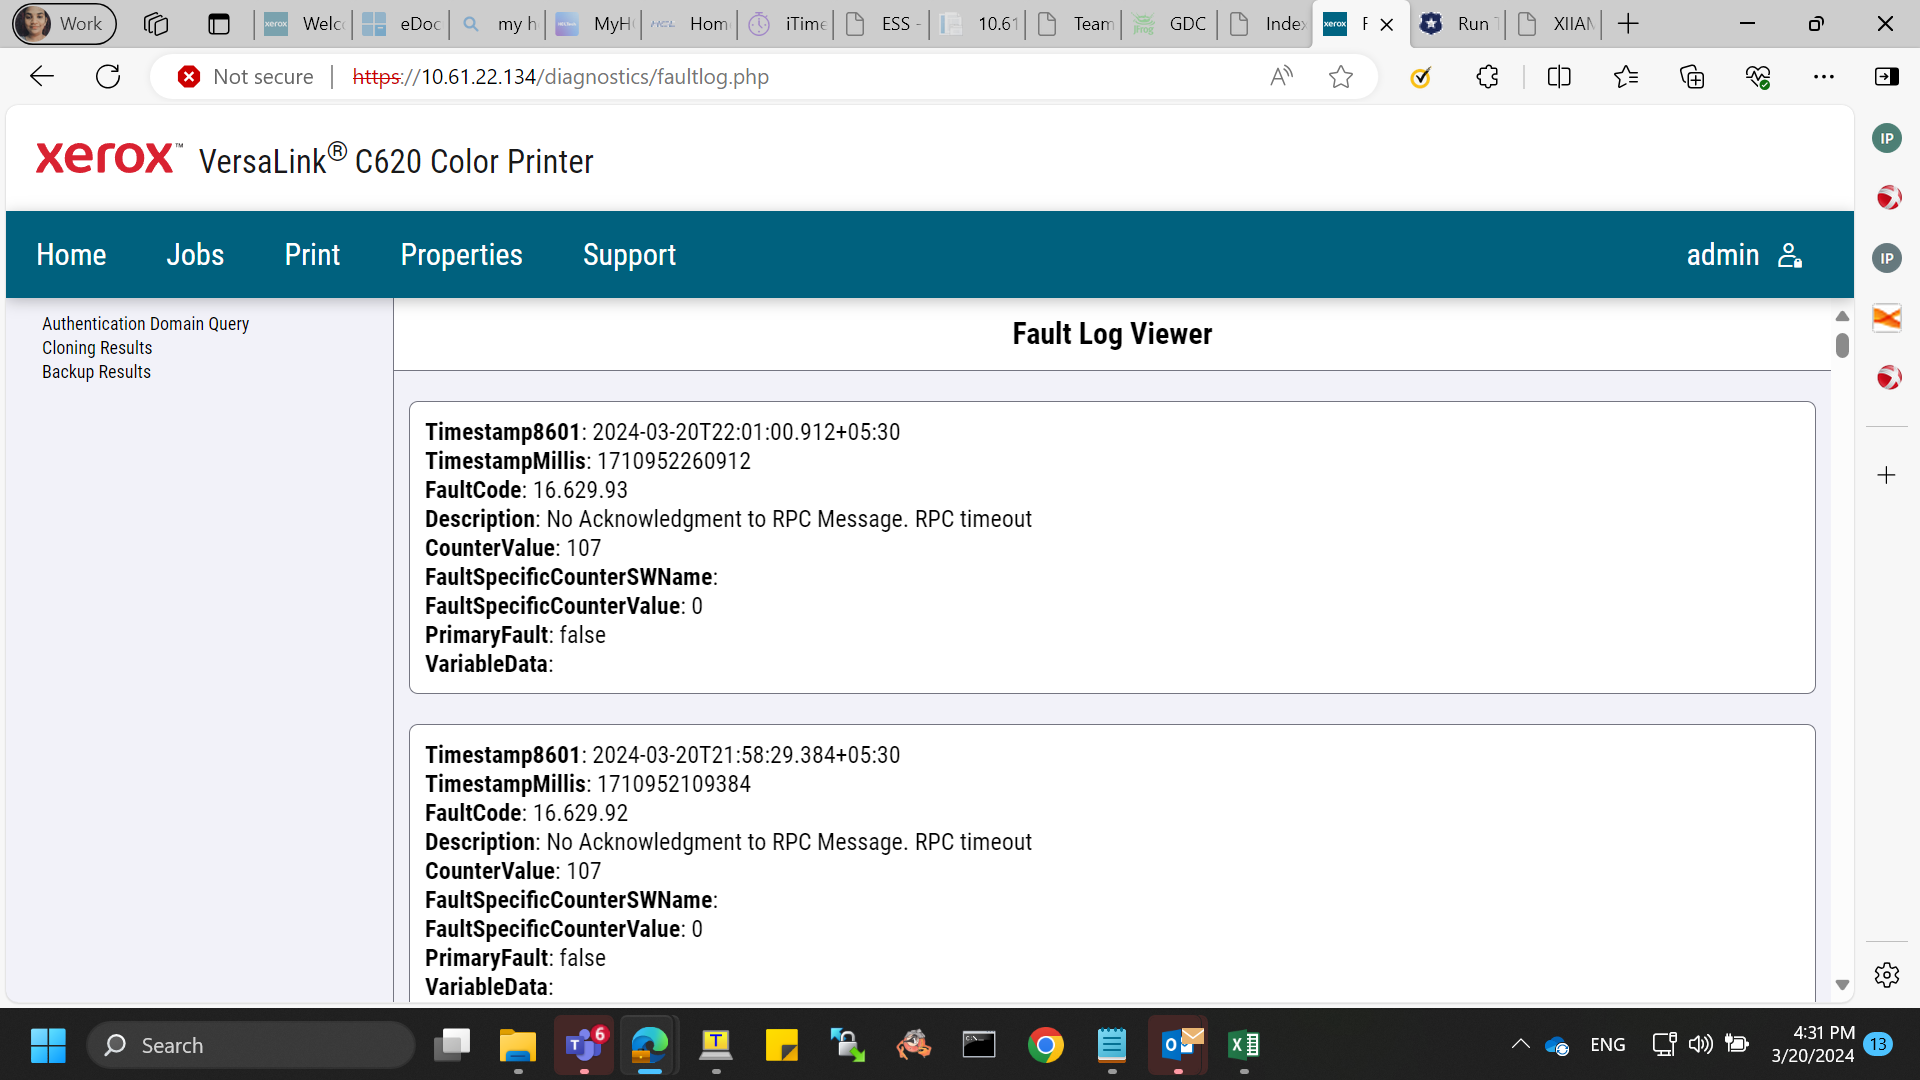Open Authentication Domain Query link
This screenshot has width=1920, height=1080.
click(x=145, y=324)
